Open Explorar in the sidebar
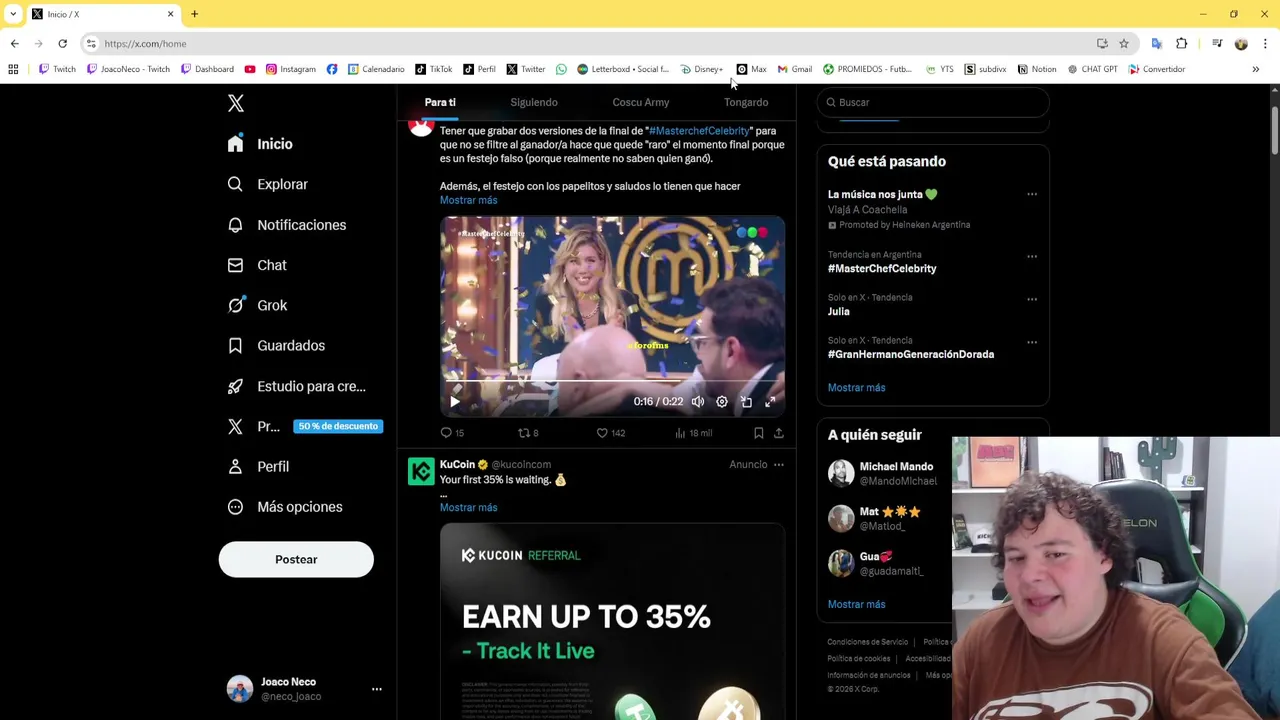Image resolution: width=1280 pixels, height=720 pixels. click(x=267, y=184)
